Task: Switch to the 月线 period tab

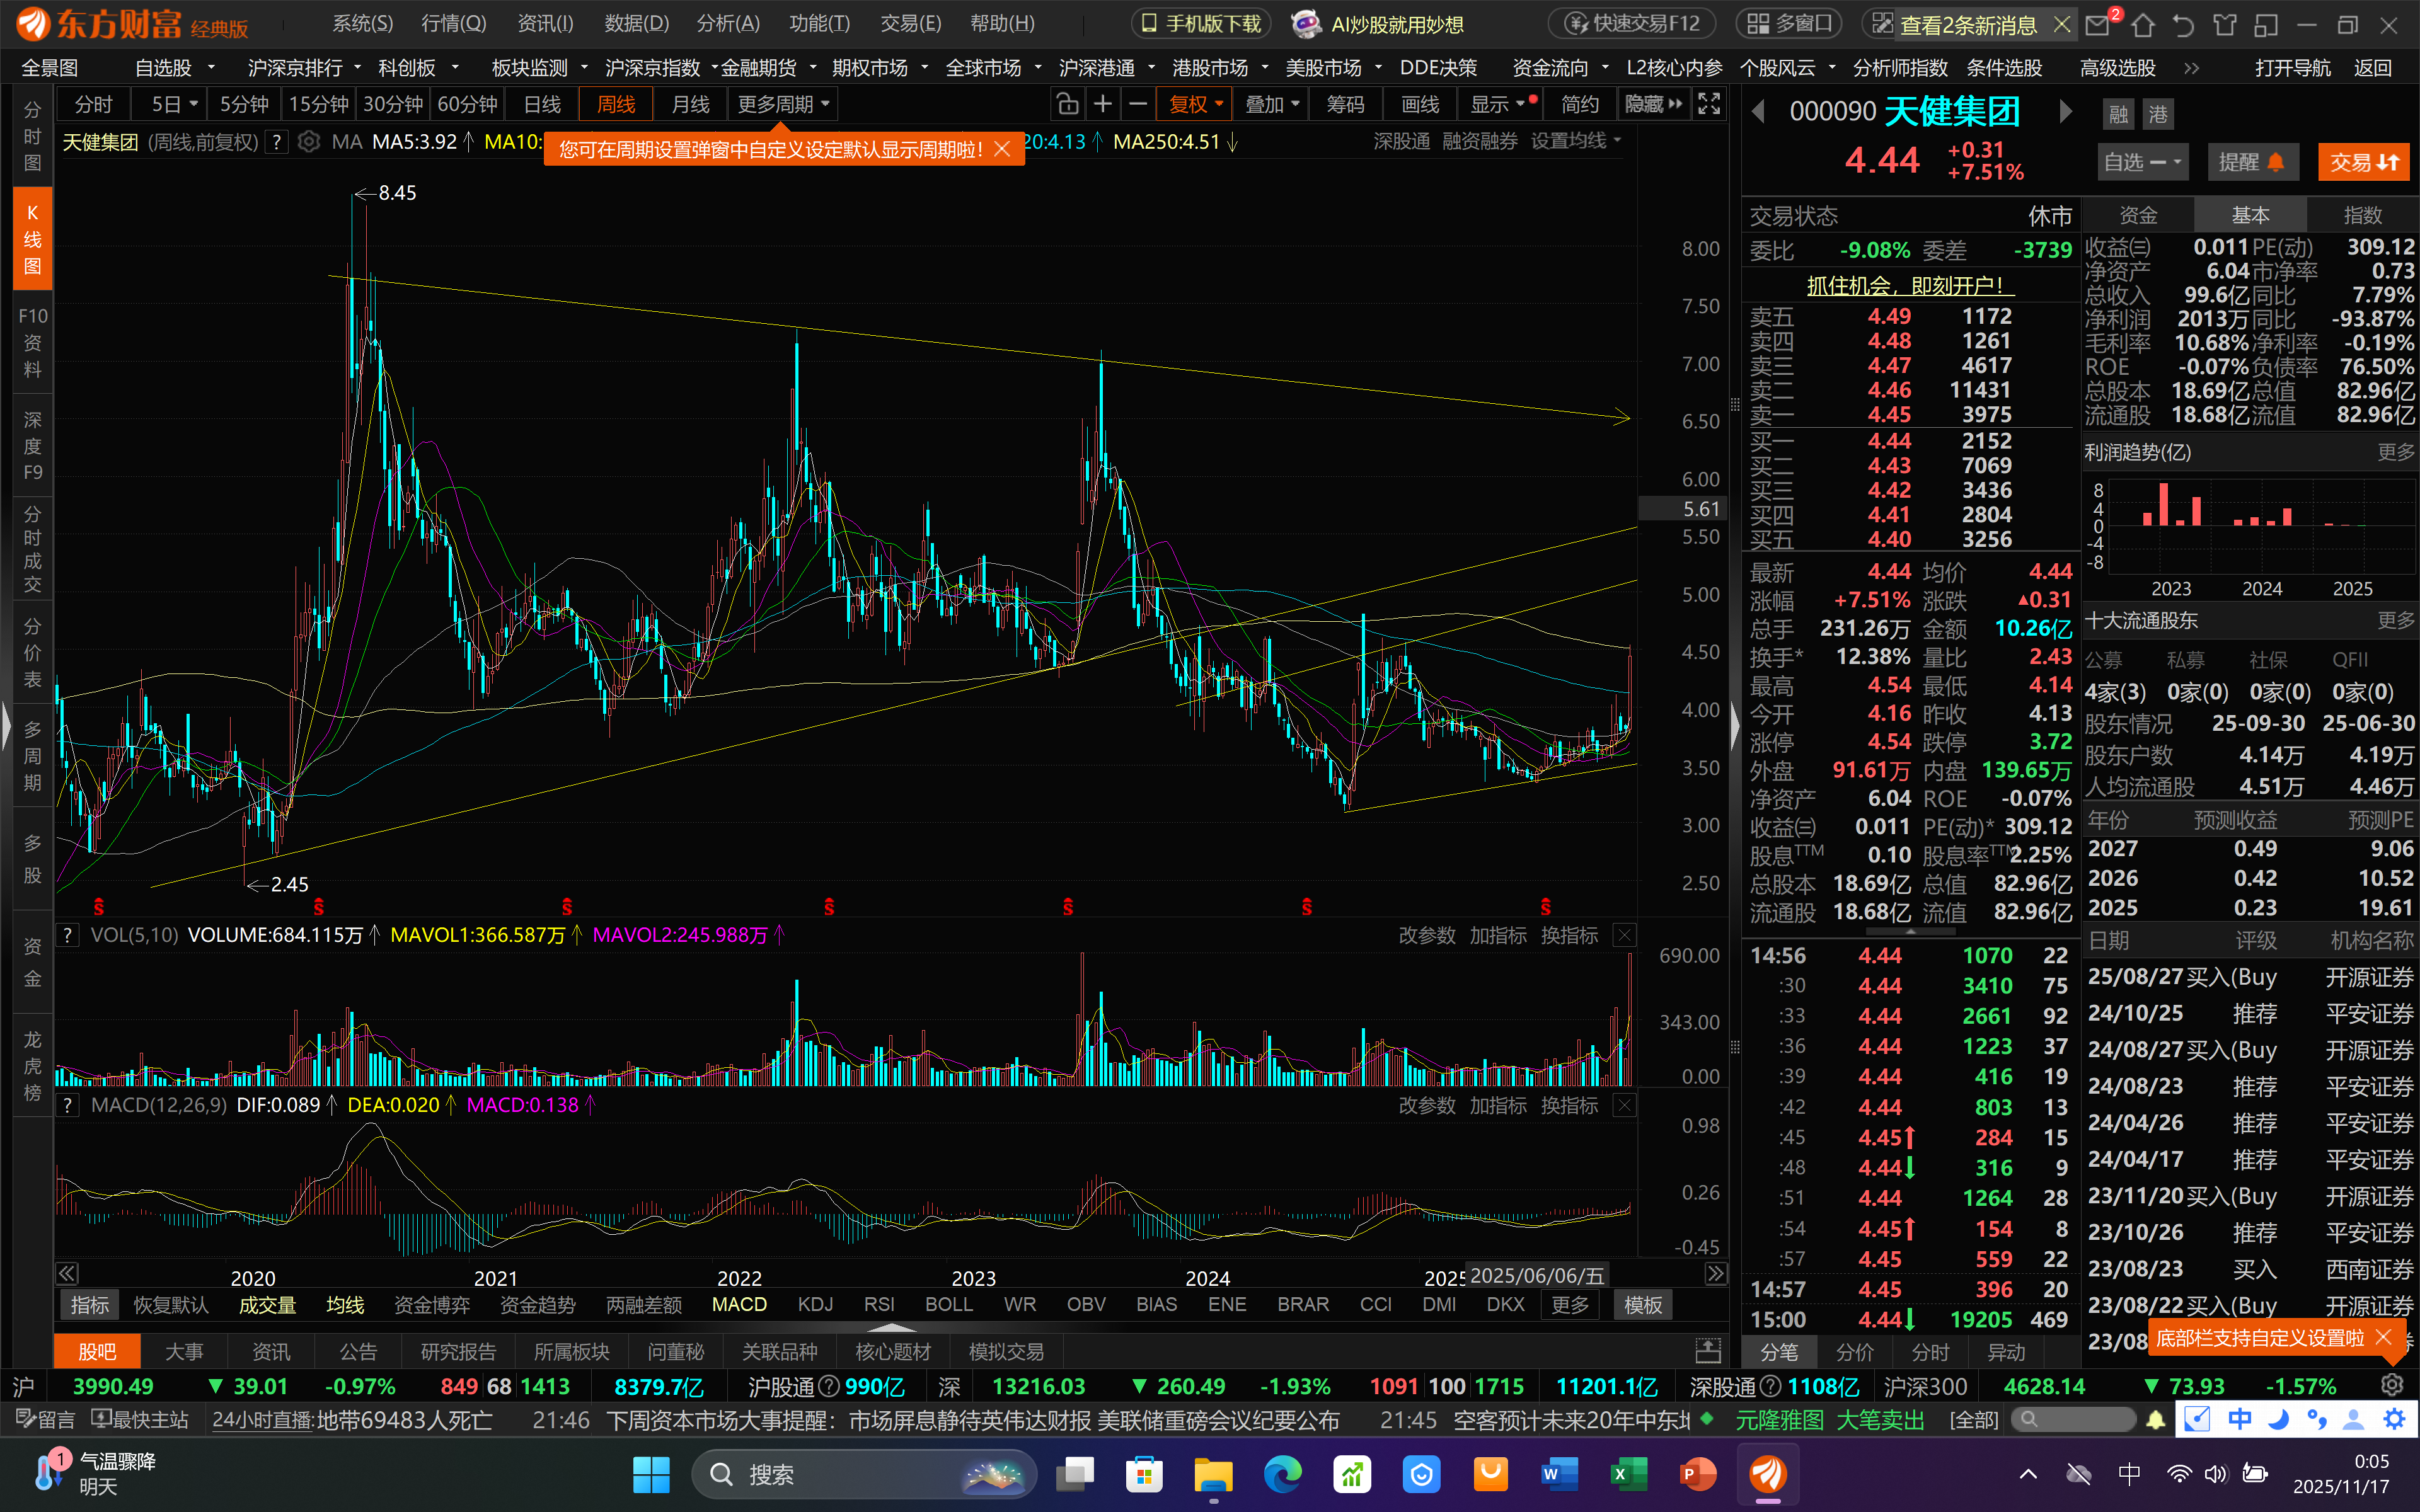Action: pos(690,104)
